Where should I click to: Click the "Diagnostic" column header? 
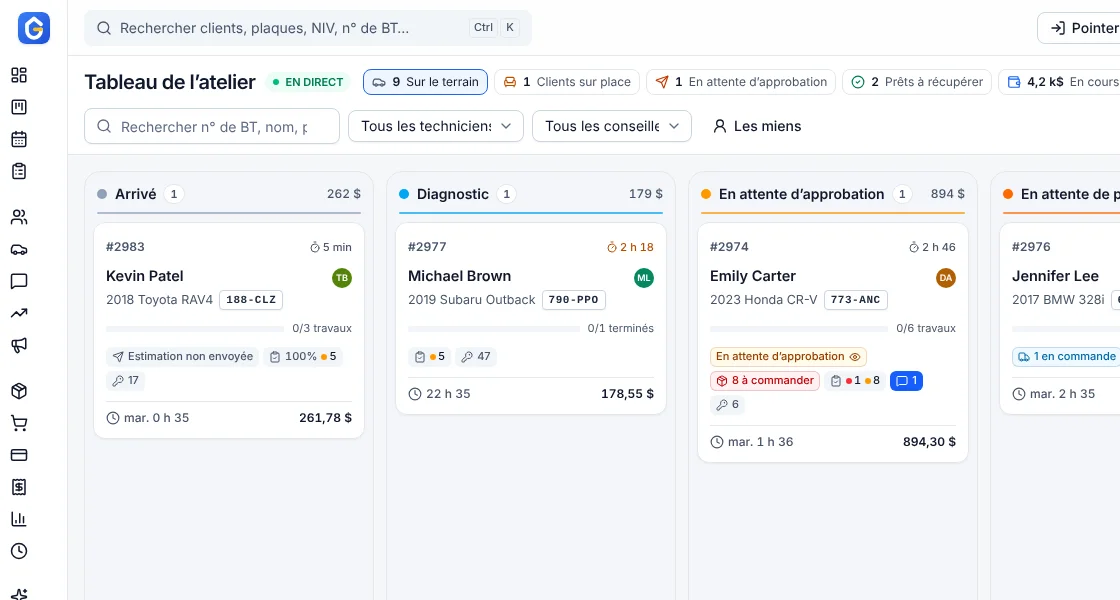pyautogui.click(x=531, y=194)
